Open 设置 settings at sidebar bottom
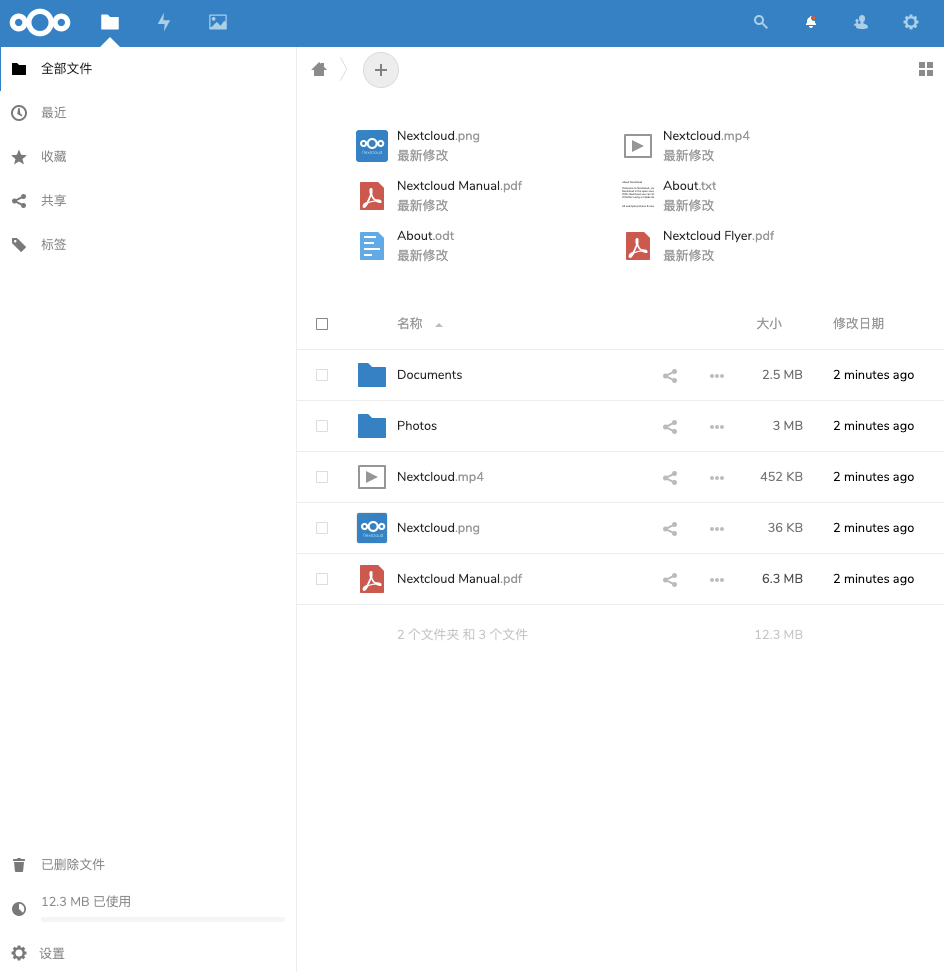This screenshot has width=944, height=972. pyautogui.click(x=148, y=953)
